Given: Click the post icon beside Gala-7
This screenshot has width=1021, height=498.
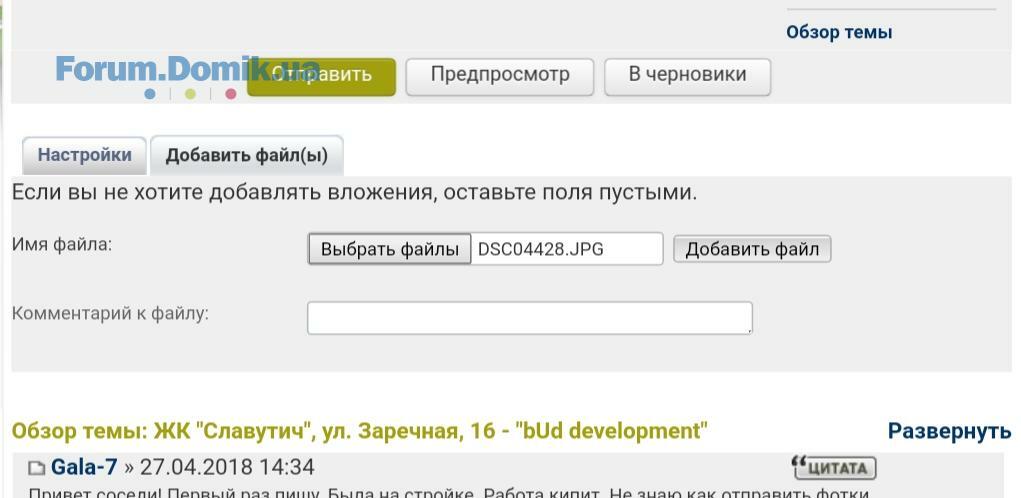Looking at the screenshot, I should click(x=36, y=468).
